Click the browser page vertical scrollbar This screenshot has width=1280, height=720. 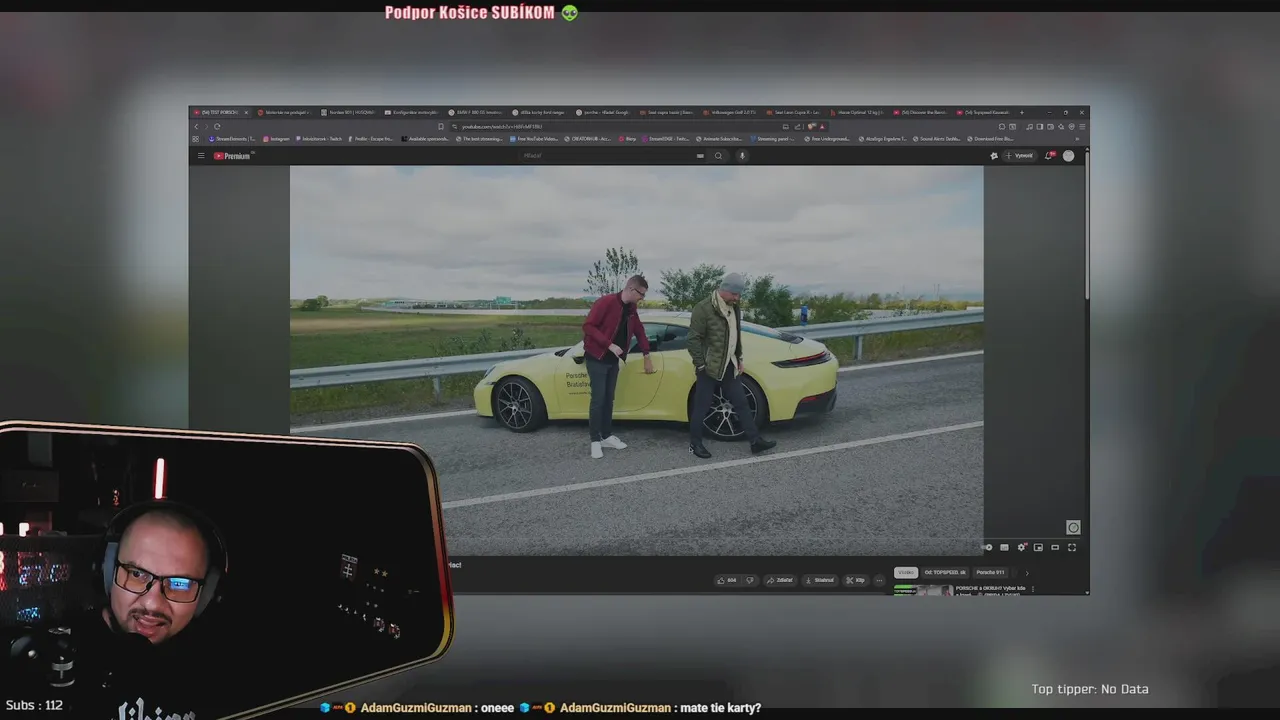pyautogui.click(x=1086, y=224)
